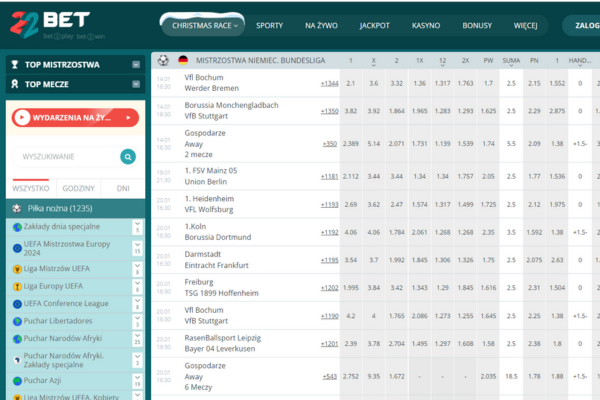Screen dimensions: 600x400
Task: Click the UEFA Conference League icon
Action: (17, 304)
